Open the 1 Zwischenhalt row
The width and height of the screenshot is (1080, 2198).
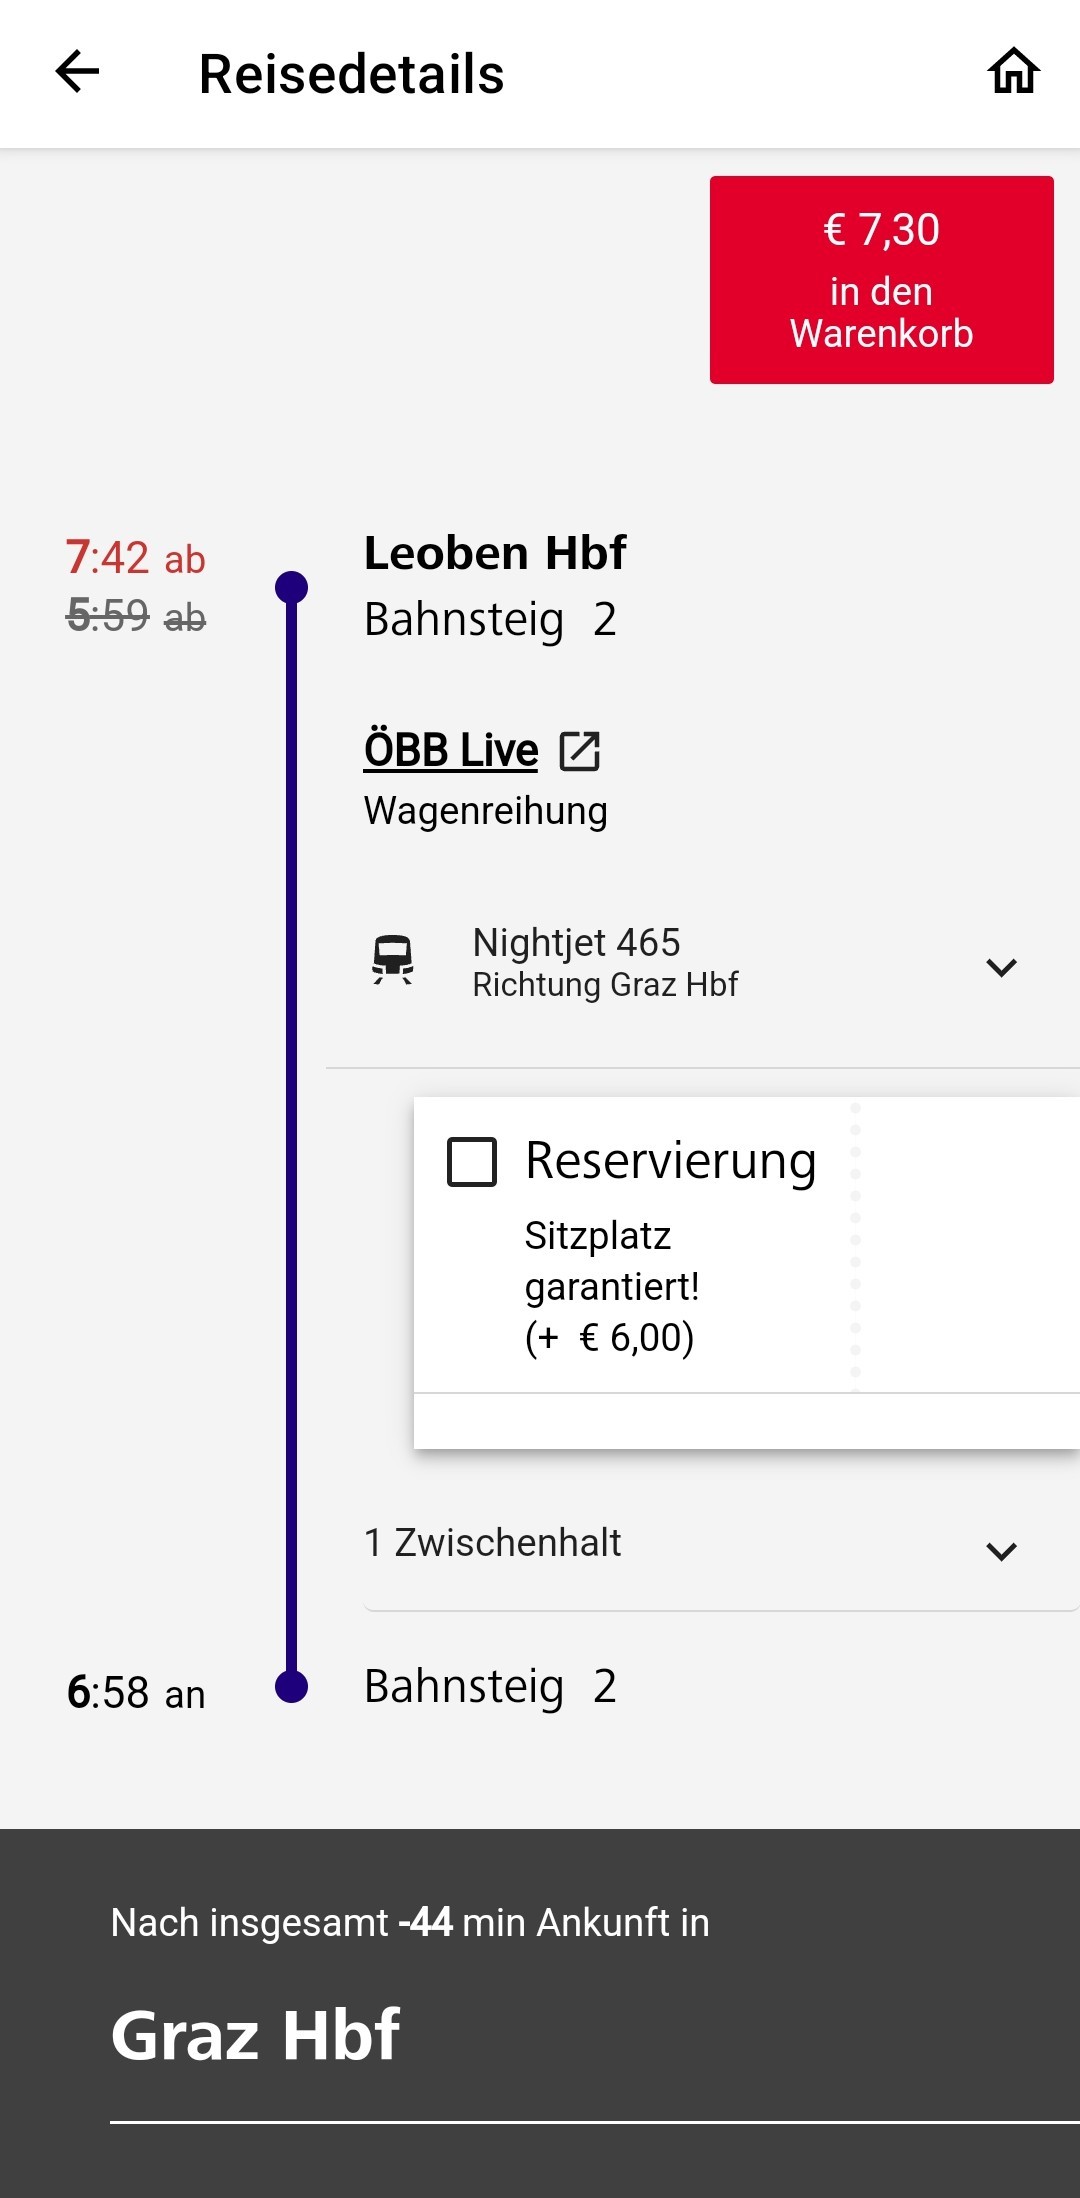[721, 1545]
